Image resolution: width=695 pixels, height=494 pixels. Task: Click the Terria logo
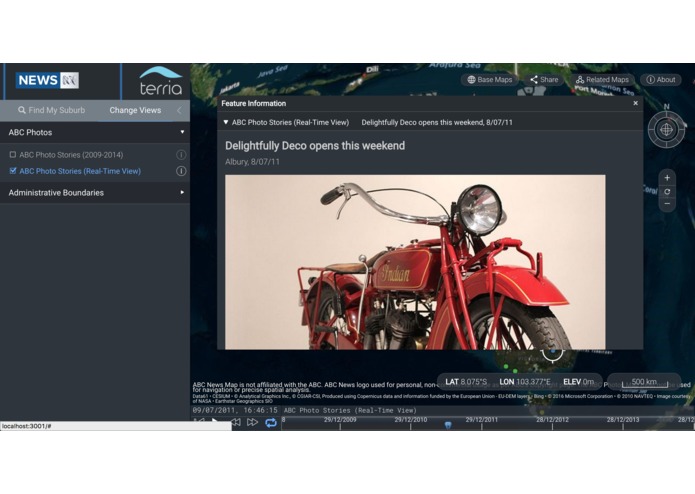pos(161,82)
